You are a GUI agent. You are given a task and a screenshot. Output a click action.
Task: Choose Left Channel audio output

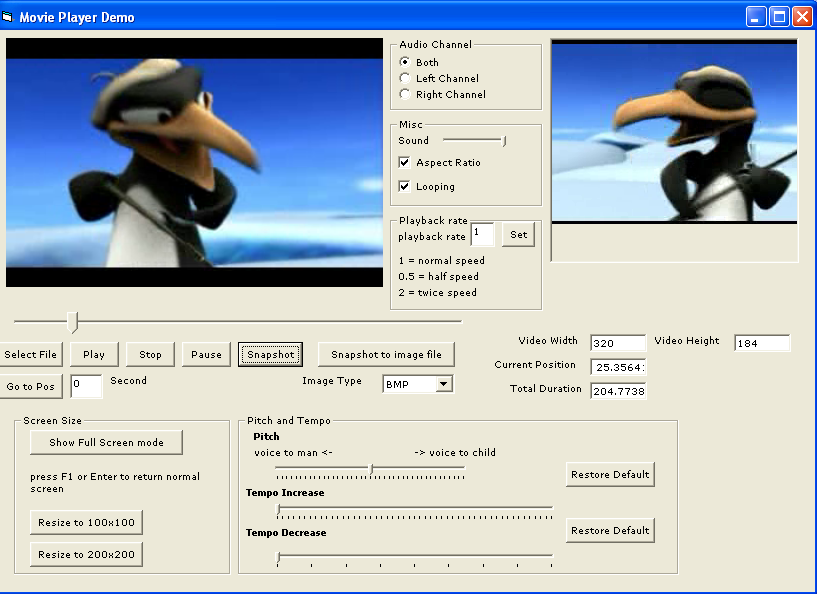click(405, 78)
